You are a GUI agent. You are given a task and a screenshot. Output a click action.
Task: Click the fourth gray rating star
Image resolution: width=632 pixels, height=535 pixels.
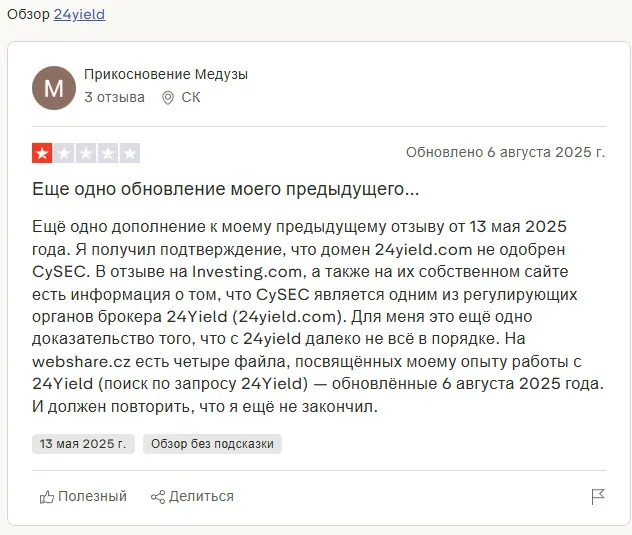click(x=108, y=153)
